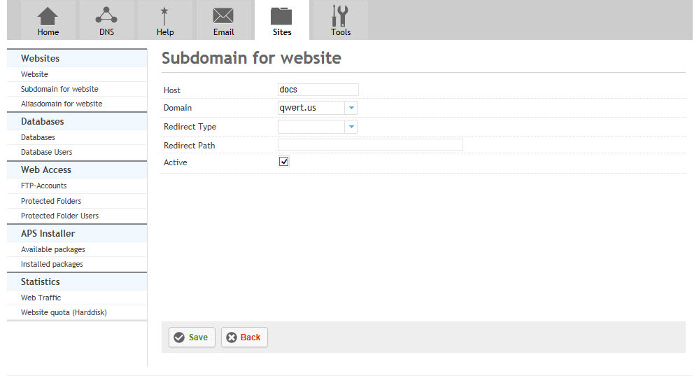This screenshot has width=699, height=376.
Task: Uncheck the Active checkbox
Action: 284,161
